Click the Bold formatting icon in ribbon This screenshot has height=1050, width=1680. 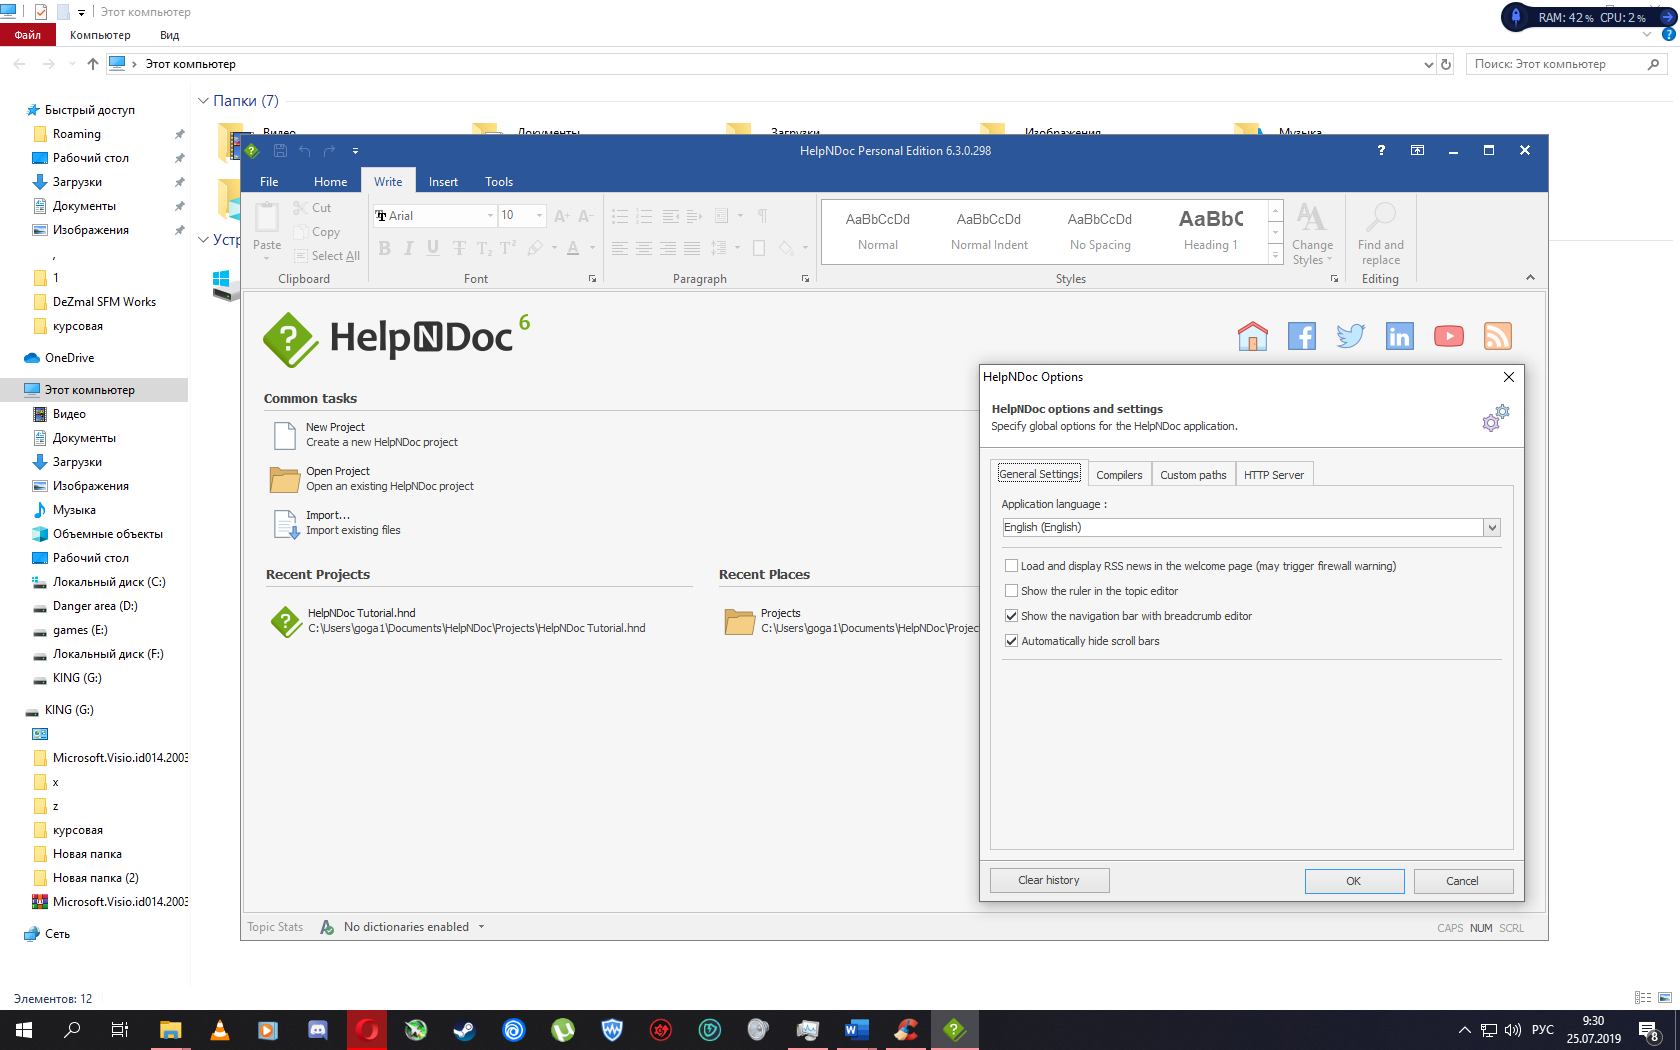point(385,248)
